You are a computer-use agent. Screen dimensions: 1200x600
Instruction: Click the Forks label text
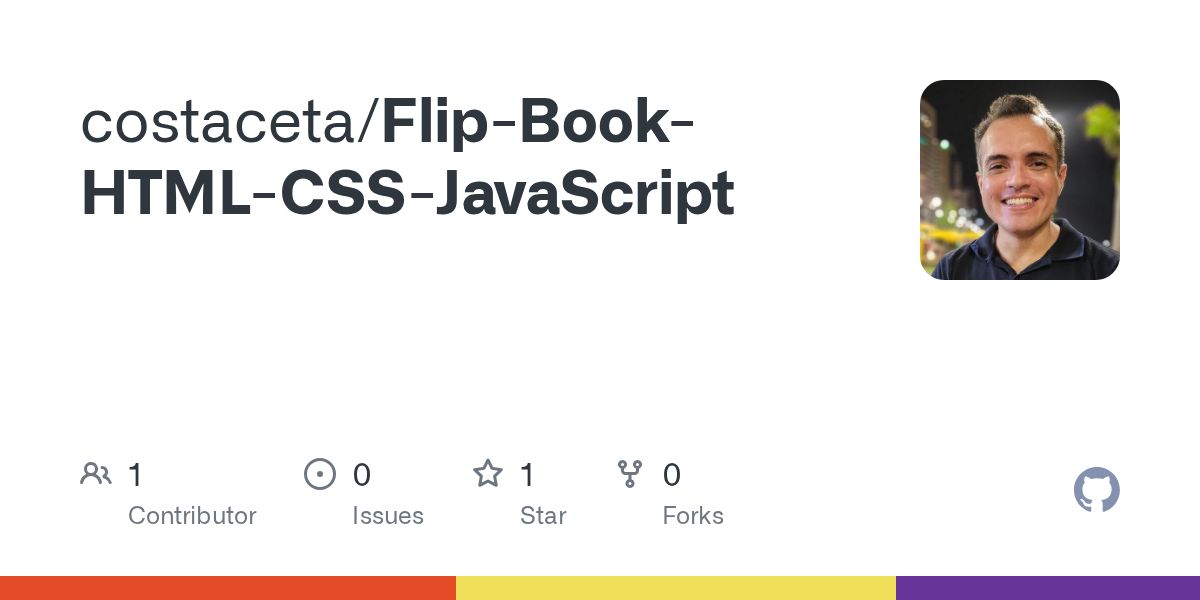(693, 516)
